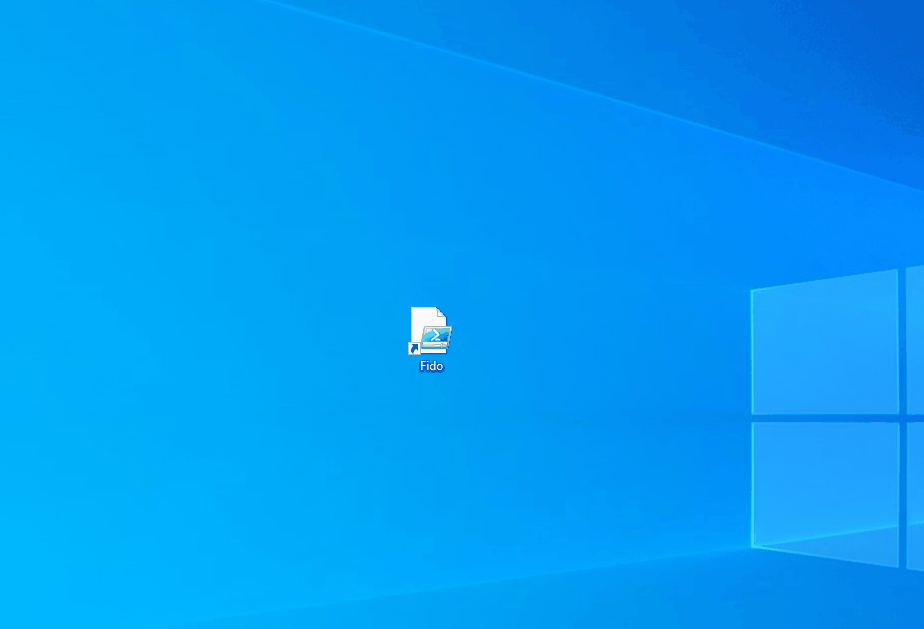Image resolution: width=924 pixels, height=629 pixels.
Task: Select the Fido desktop shortcut icon
Action: (x=431, y=331)
